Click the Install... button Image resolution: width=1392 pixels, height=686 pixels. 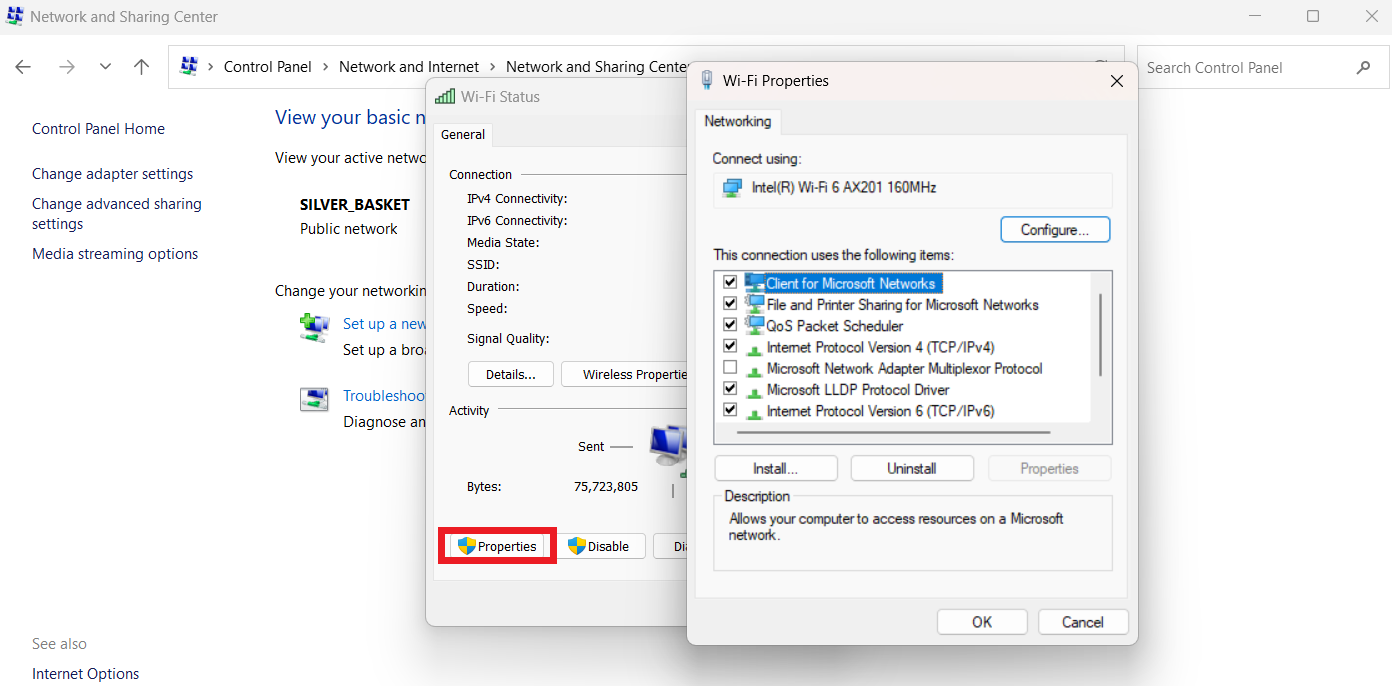coord(776,468)
